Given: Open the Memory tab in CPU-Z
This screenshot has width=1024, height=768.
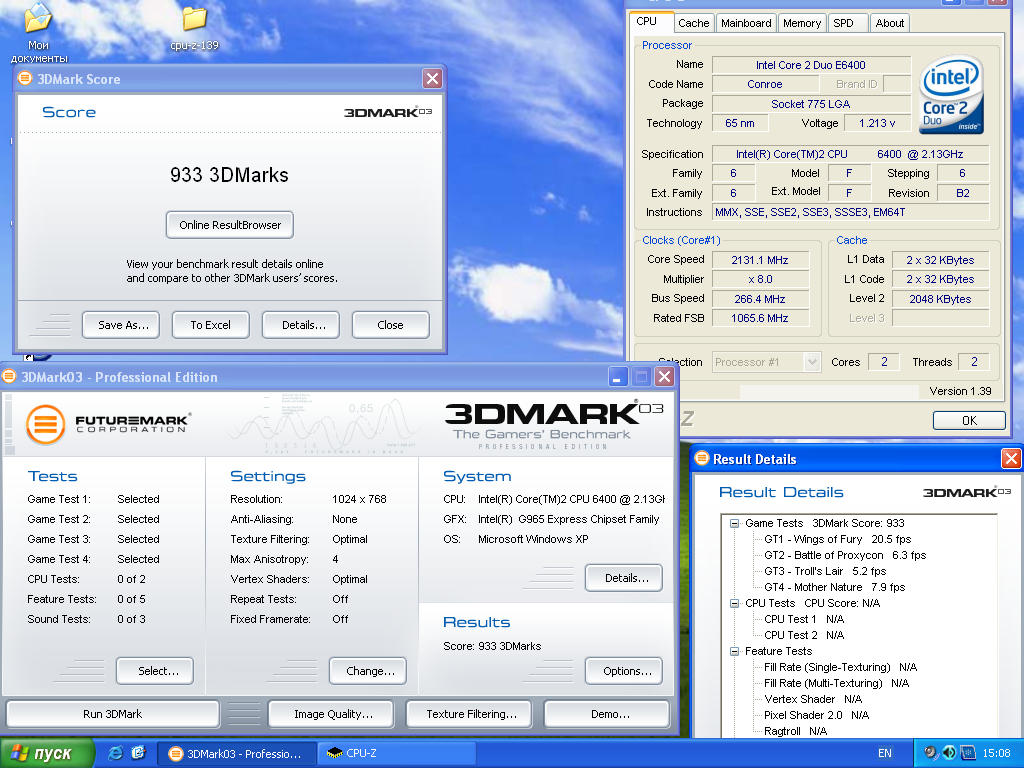Looking at the screenshot, I should click(x=802, y=23).
